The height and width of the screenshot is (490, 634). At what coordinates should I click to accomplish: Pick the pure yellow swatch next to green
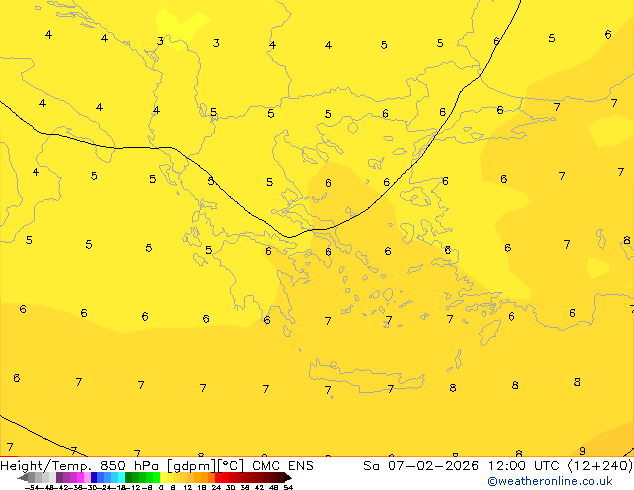click(163, 477)
